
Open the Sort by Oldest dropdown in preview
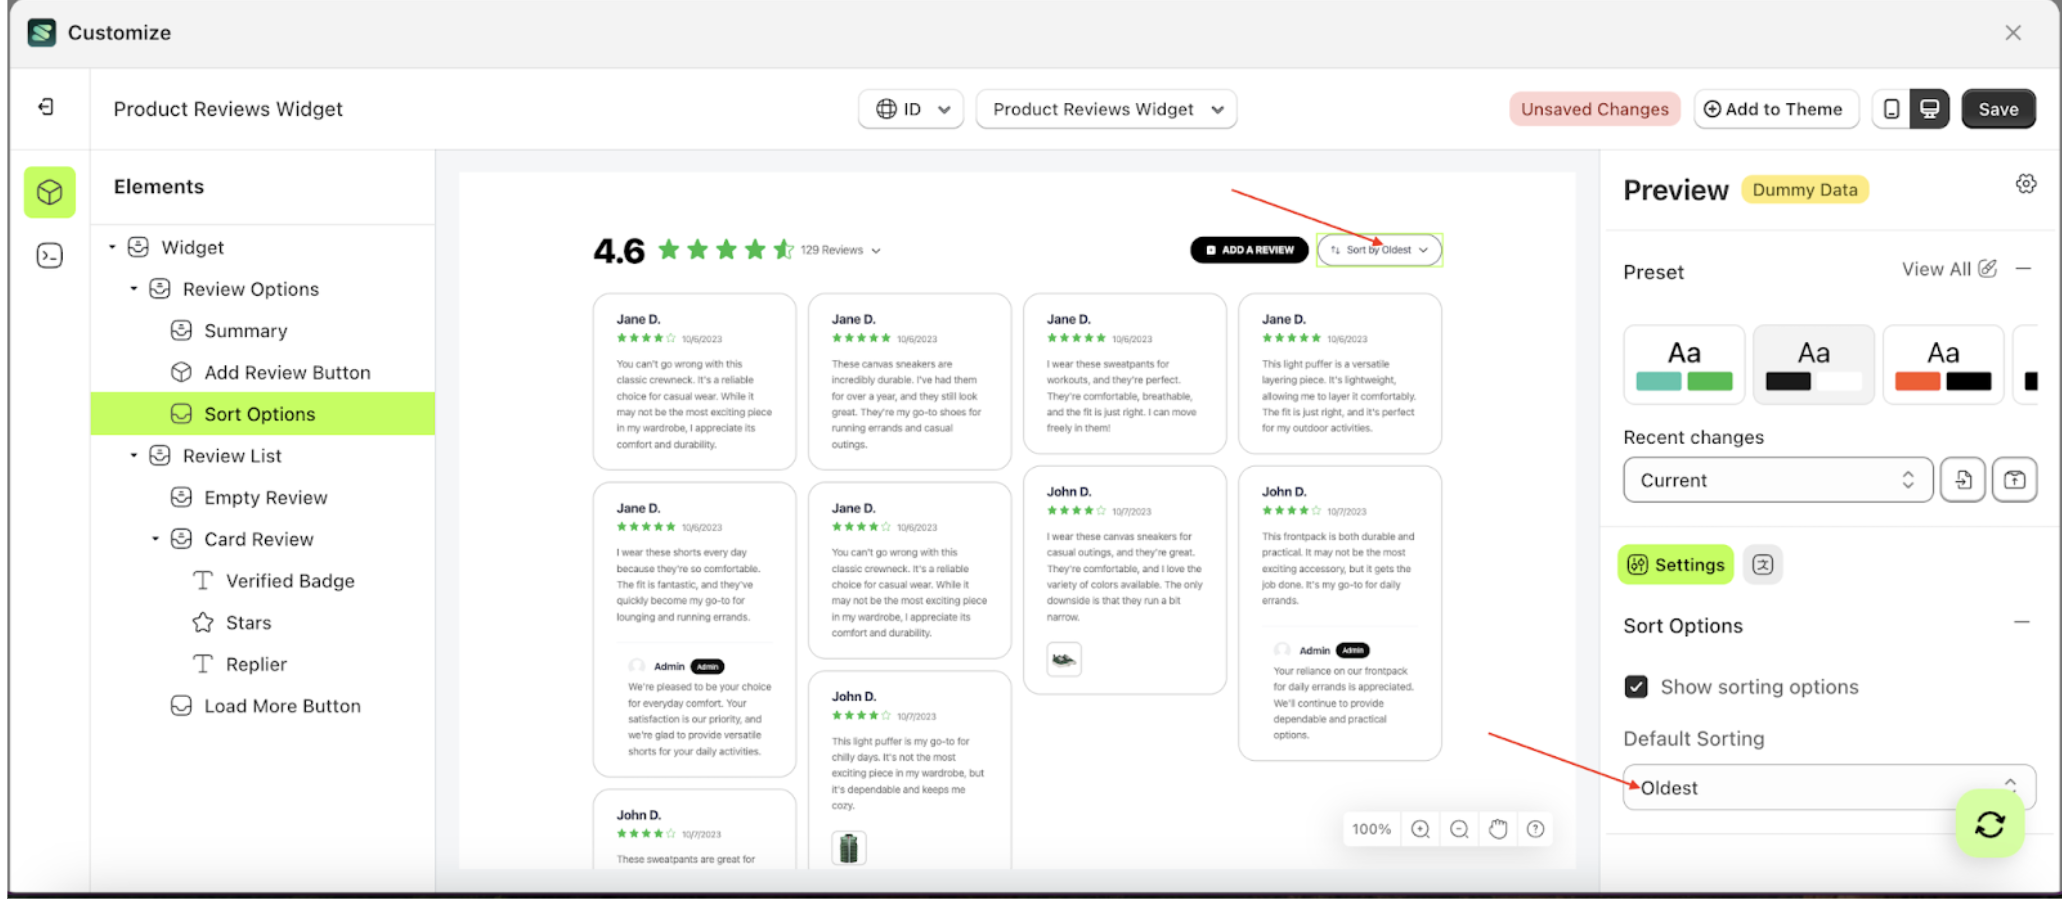click(1379, 250)
